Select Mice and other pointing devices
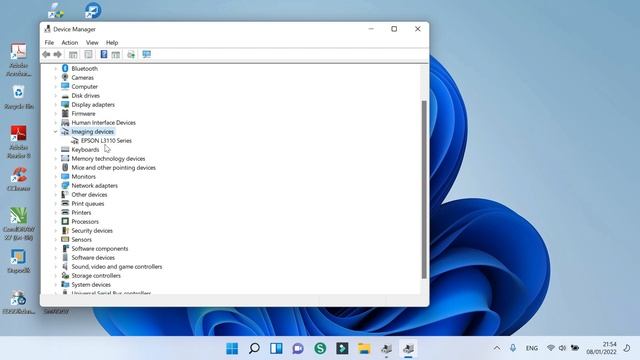Image resolution: width=640 pixels, height=360 pixels. pyautogui.click(x=113, y=168)
